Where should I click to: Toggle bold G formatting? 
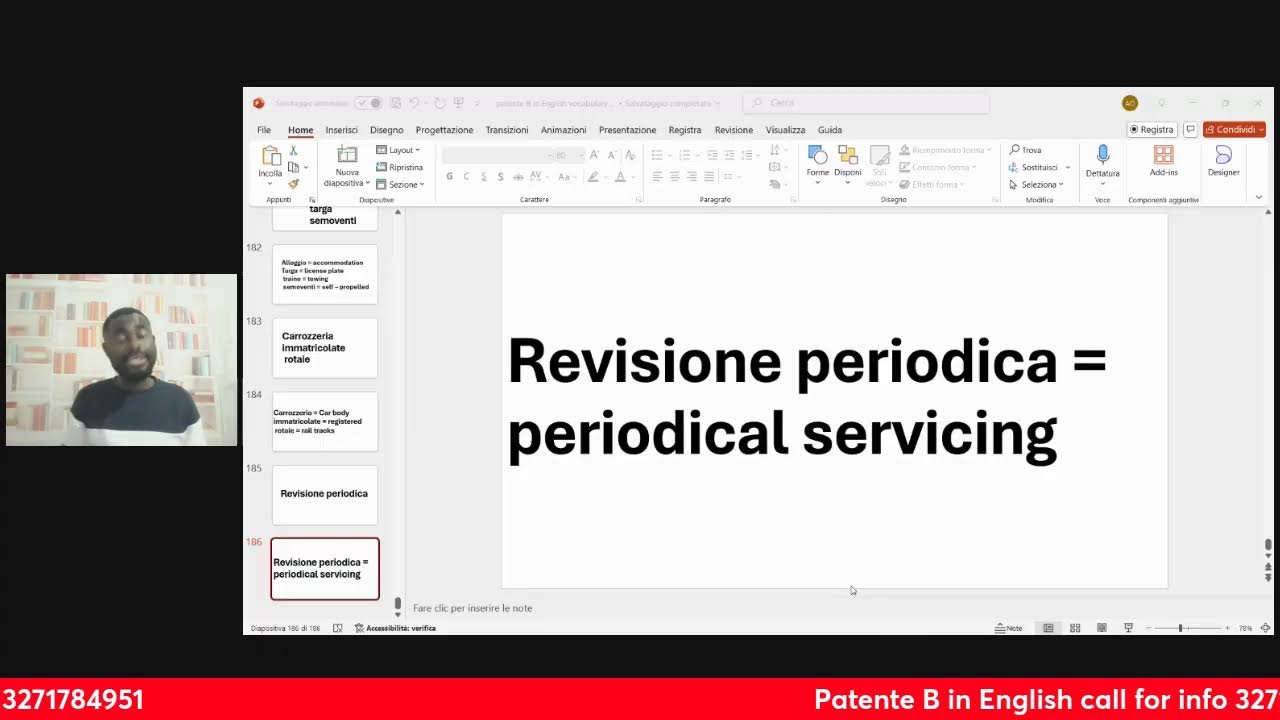pyautogui.click(x=450, y=176)
